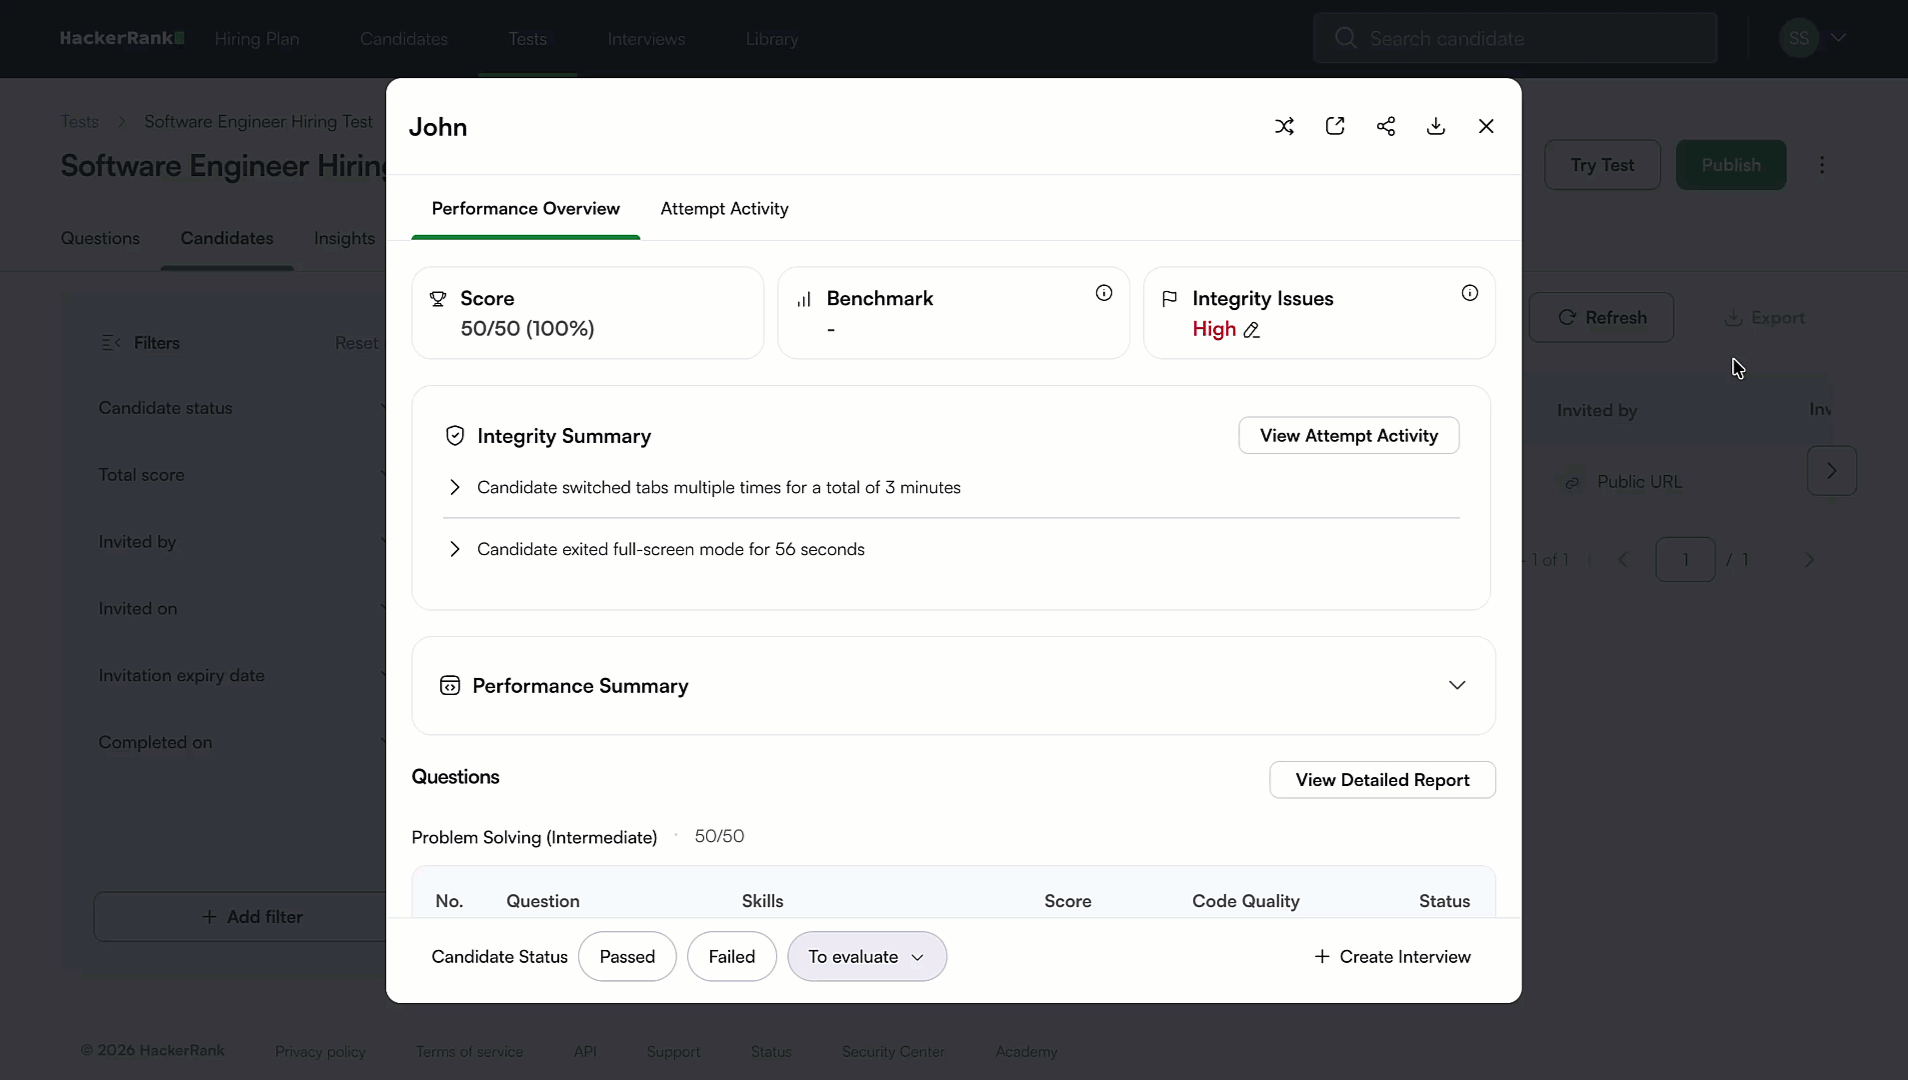Viewport: 1908px width, 1080px height.
Task: Download the candidate report
Action: click(x=1435, y=126)
